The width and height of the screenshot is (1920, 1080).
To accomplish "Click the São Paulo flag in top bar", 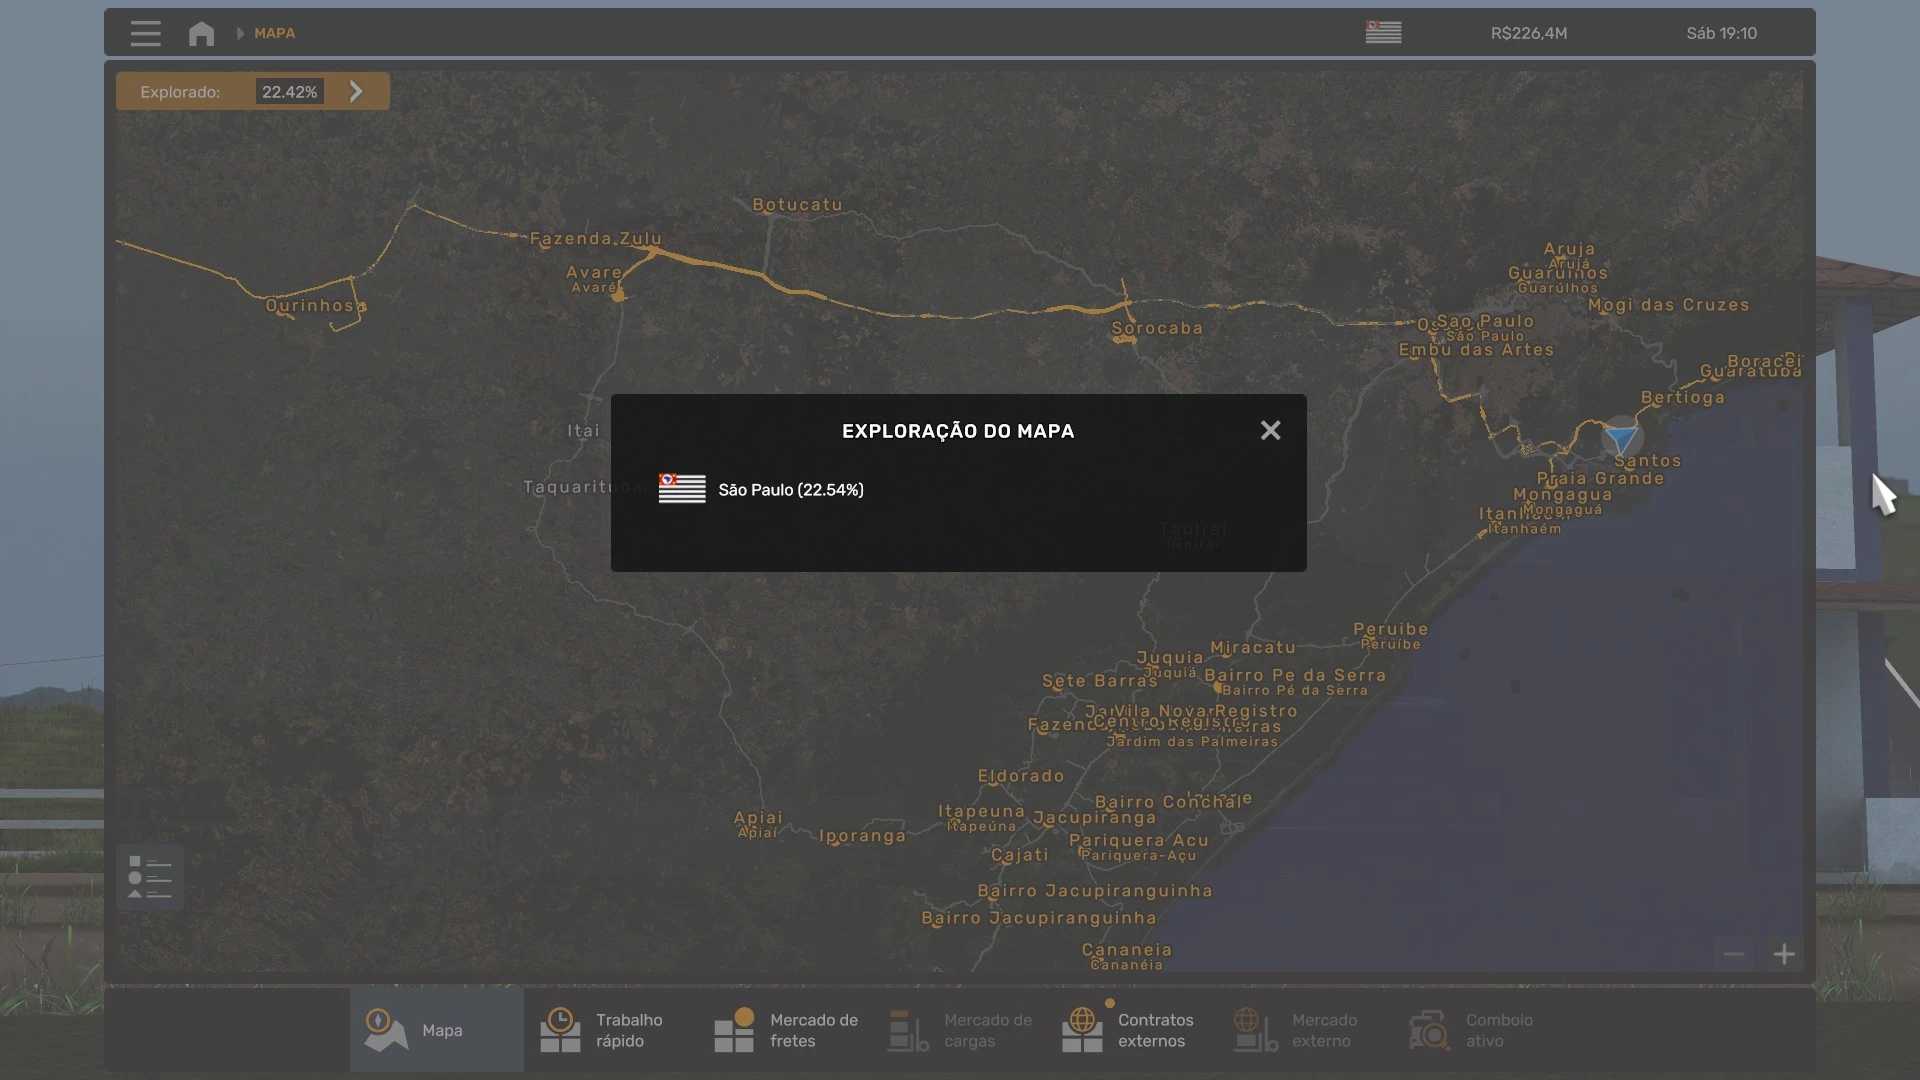I will pyautogui.click(x=1383, y=33).
